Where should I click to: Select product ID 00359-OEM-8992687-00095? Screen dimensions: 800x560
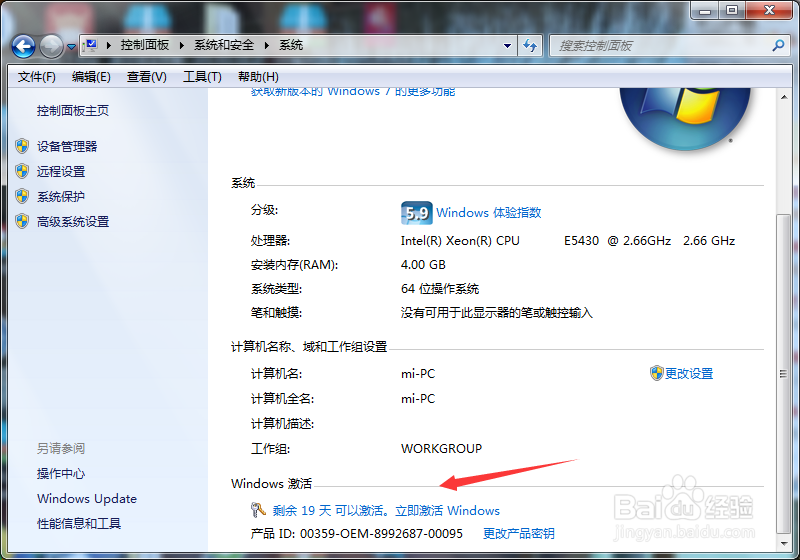[381, 533]
